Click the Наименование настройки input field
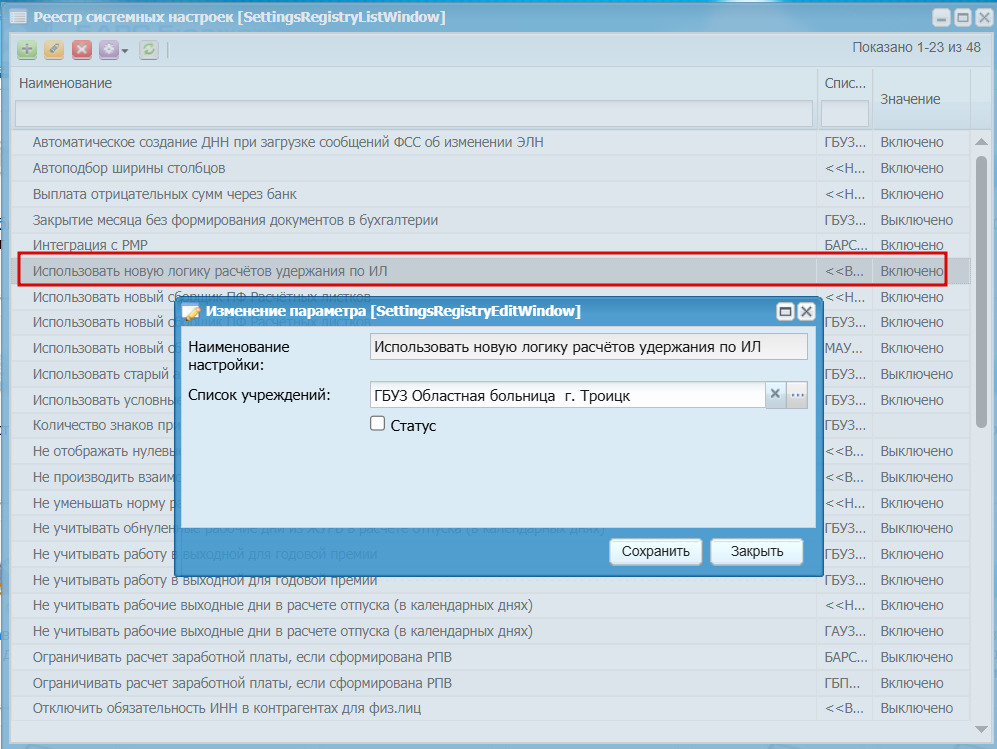 tap(589, 347)
